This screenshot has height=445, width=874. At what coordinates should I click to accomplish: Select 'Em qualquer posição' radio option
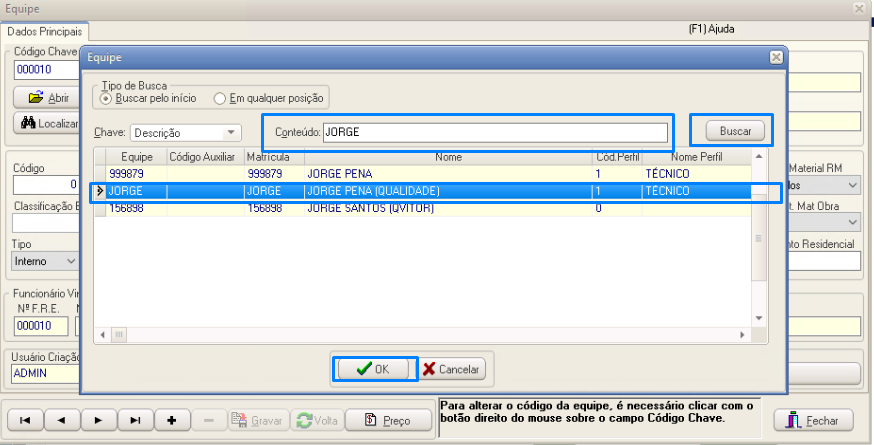[x=219, y=98]
